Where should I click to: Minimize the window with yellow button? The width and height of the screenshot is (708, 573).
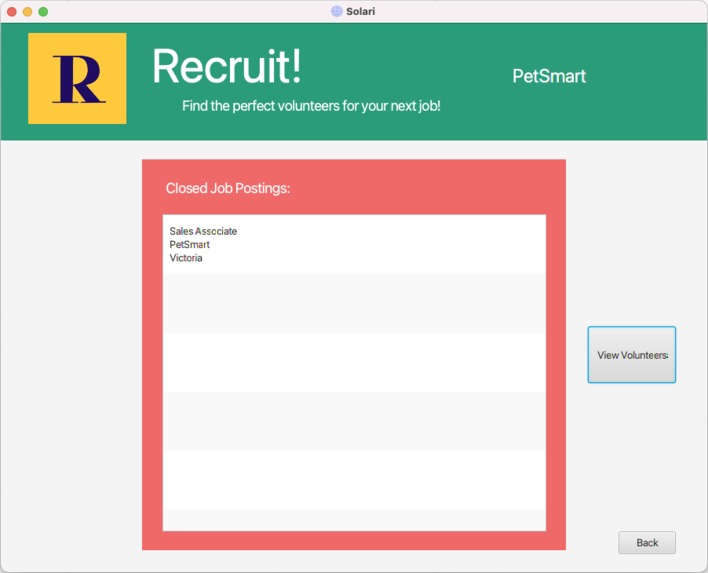(28, 12)
